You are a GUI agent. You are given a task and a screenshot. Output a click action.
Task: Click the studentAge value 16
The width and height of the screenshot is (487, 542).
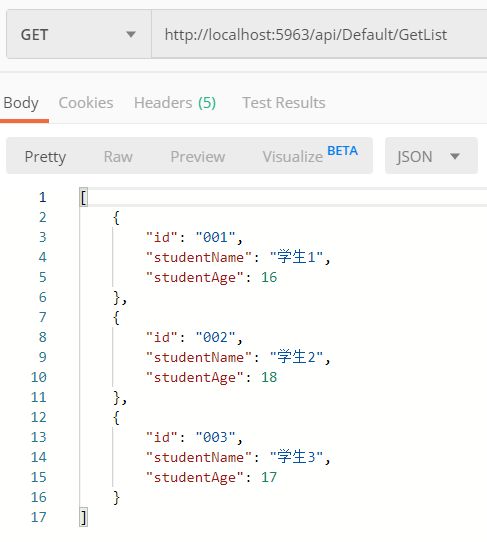click(x=269, y=277)
